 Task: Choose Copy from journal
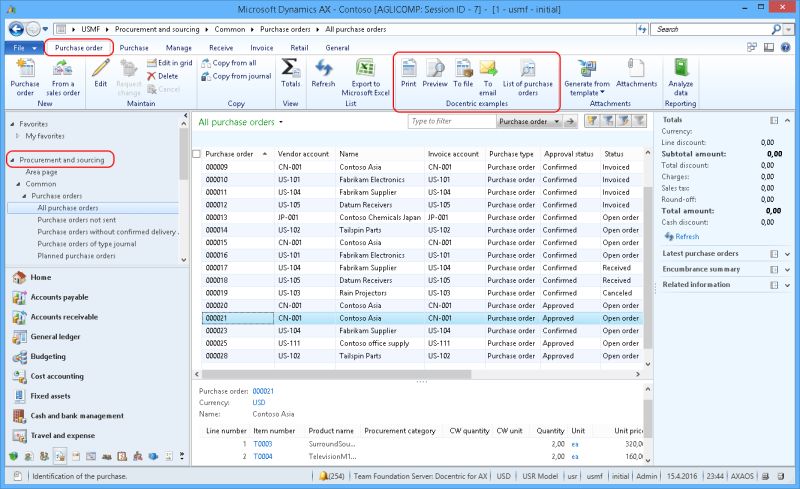(236, 76)
